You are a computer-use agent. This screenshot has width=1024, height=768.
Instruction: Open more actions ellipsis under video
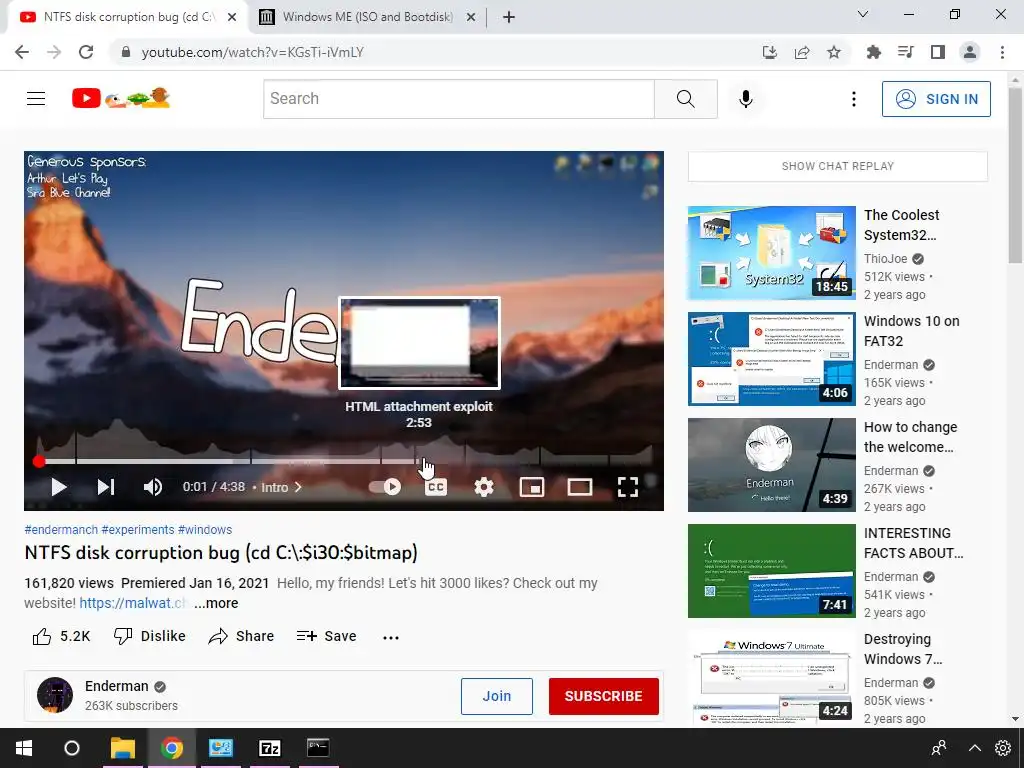(x=391, y=637)
